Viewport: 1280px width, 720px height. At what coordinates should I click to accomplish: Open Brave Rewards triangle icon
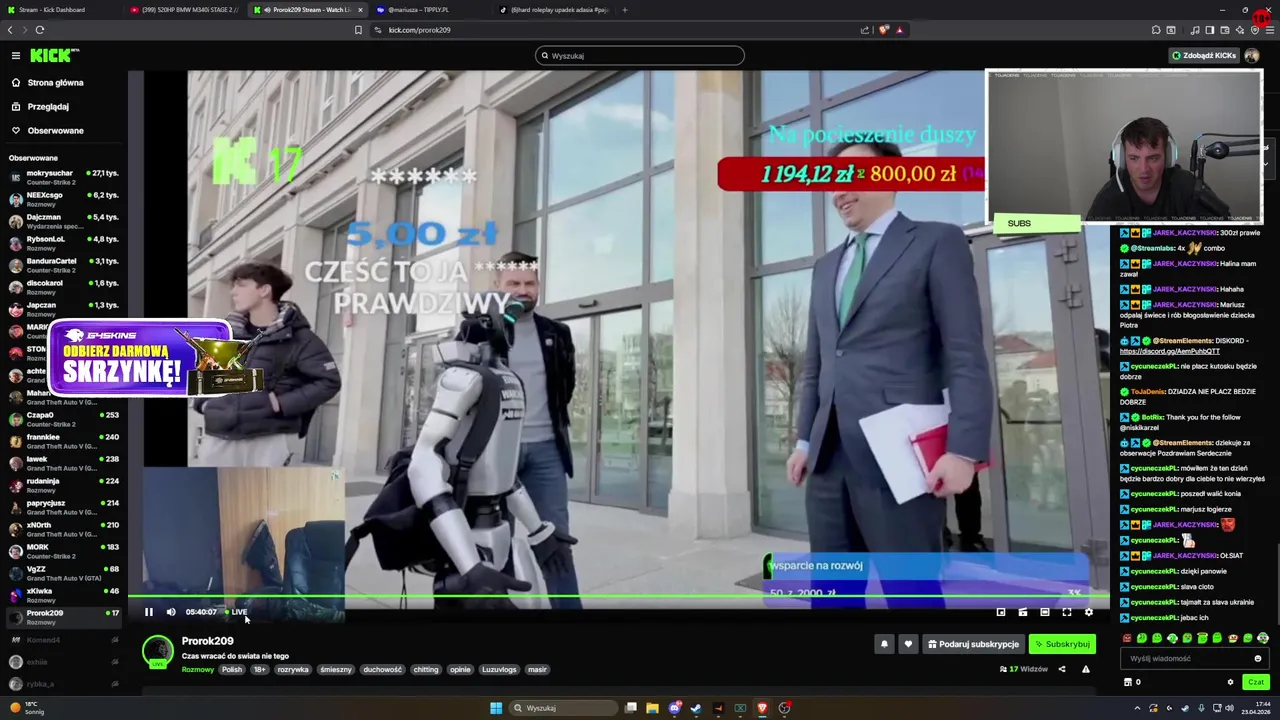click(899, 30)
